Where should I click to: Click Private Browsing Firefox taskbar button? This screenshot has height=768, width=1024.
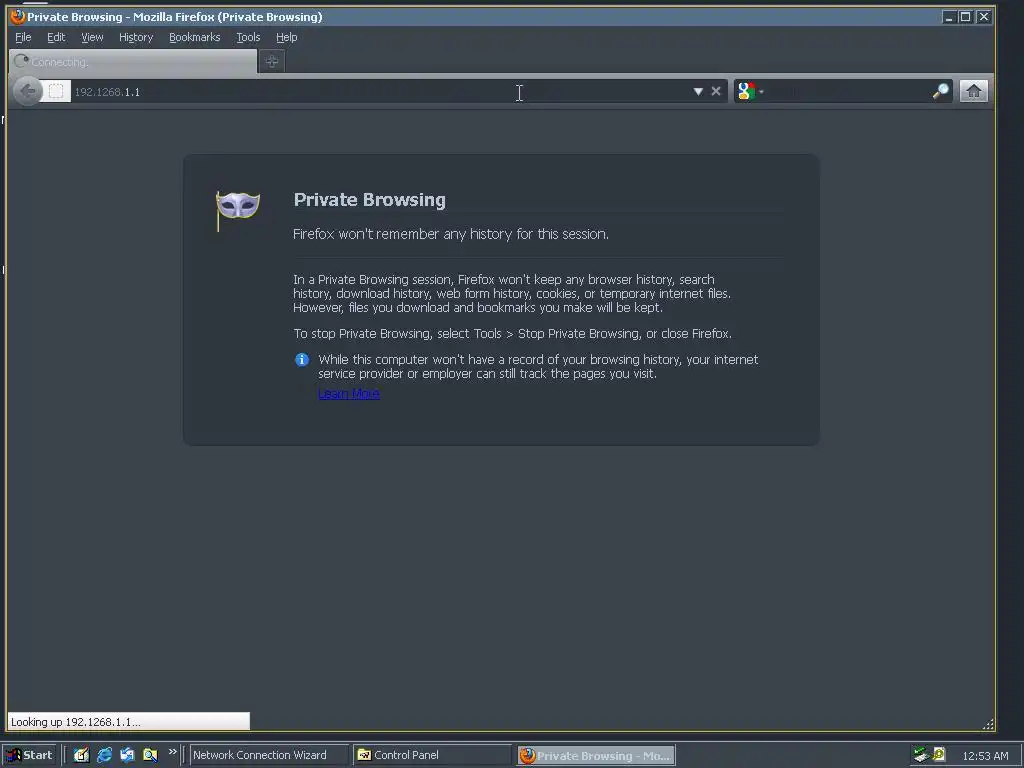(596, 756)
